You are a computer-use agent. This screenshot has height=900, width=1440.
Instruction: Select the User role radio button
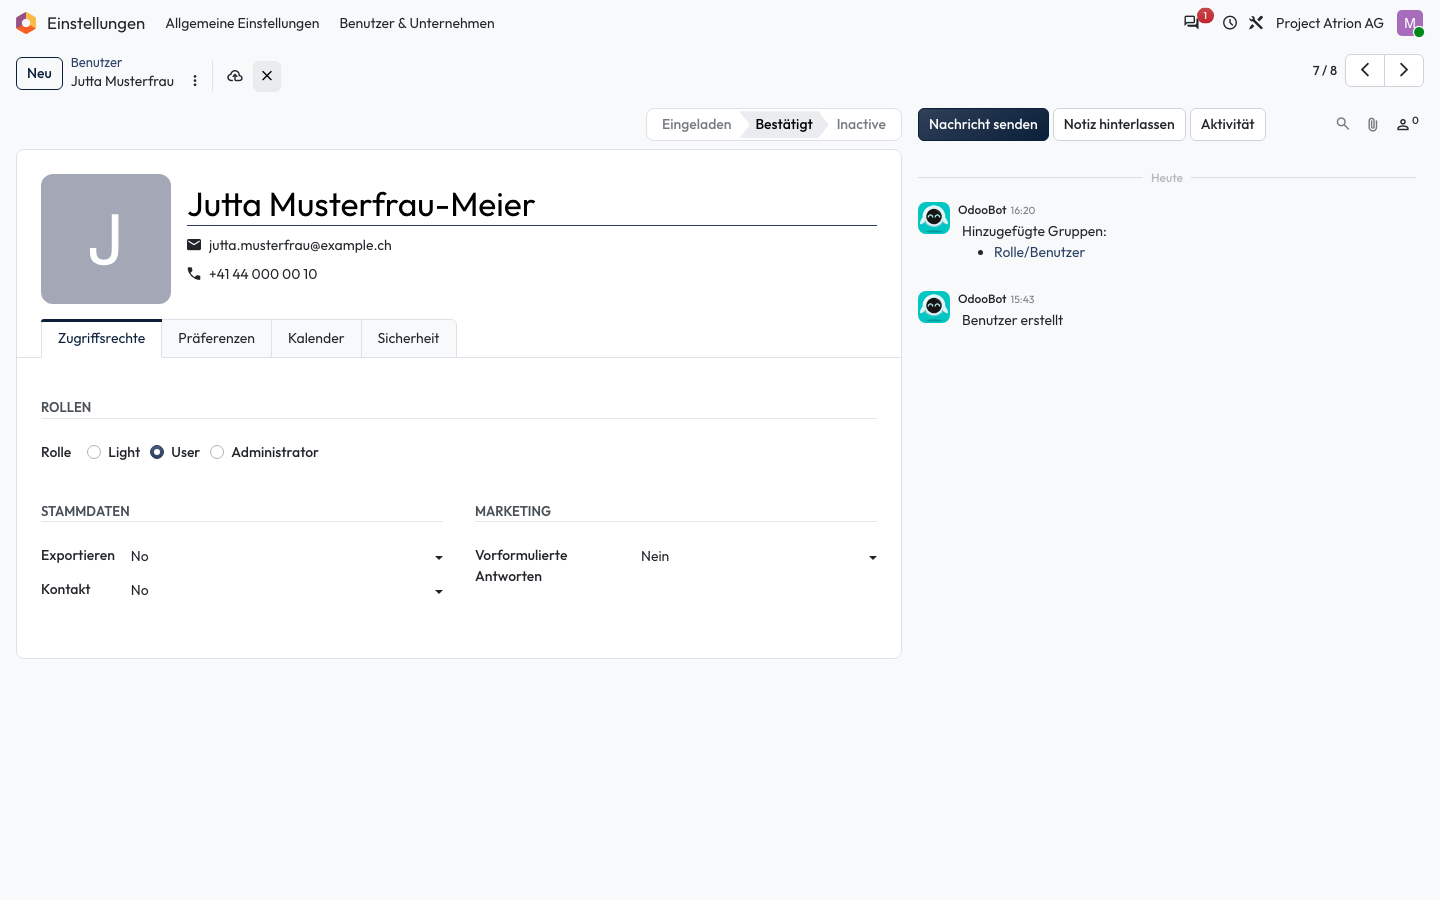(157, 452)
